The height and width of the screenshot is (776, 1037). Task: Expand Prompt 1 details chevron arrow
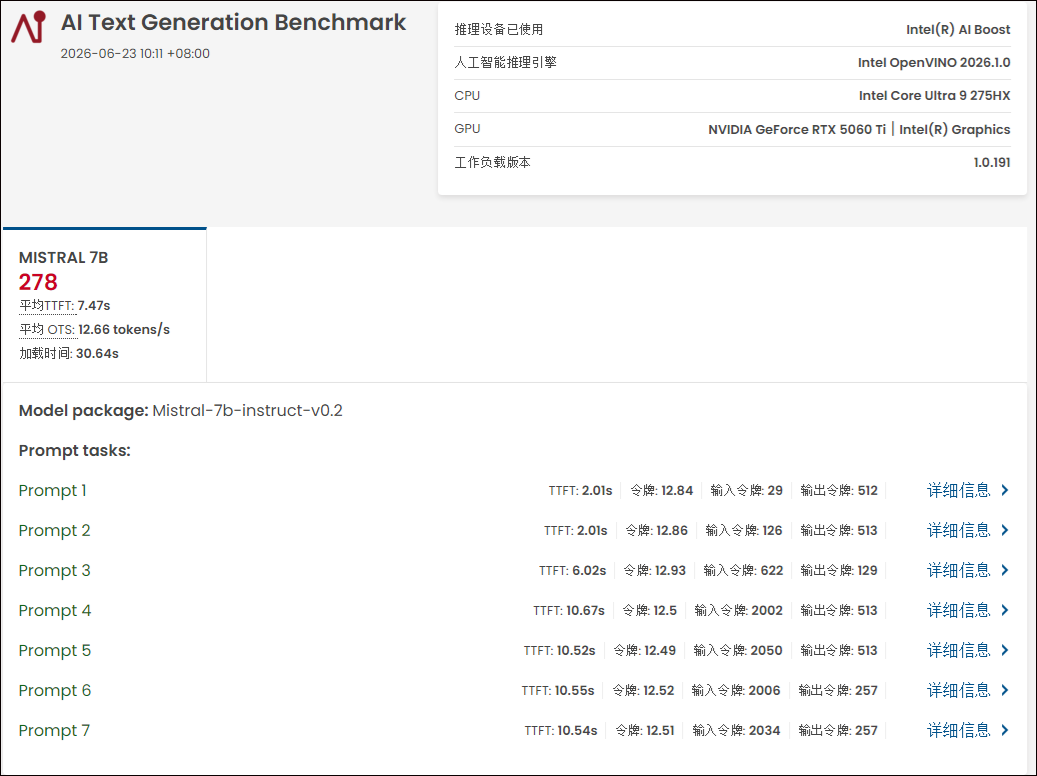(1005, 490)
